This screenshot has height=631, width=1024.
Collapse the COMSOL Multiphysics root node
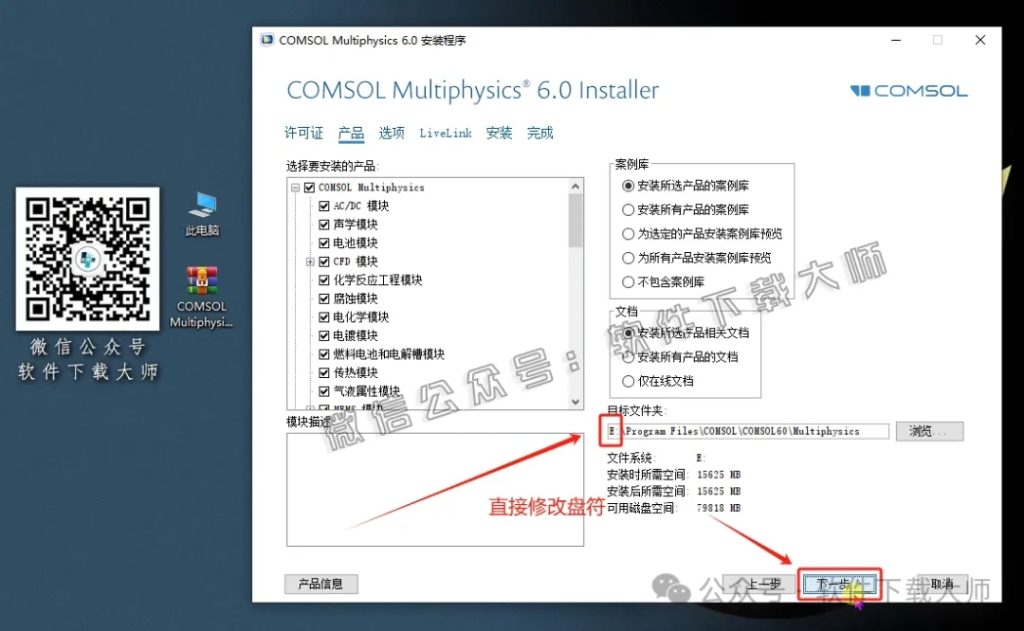coord(294,186)
